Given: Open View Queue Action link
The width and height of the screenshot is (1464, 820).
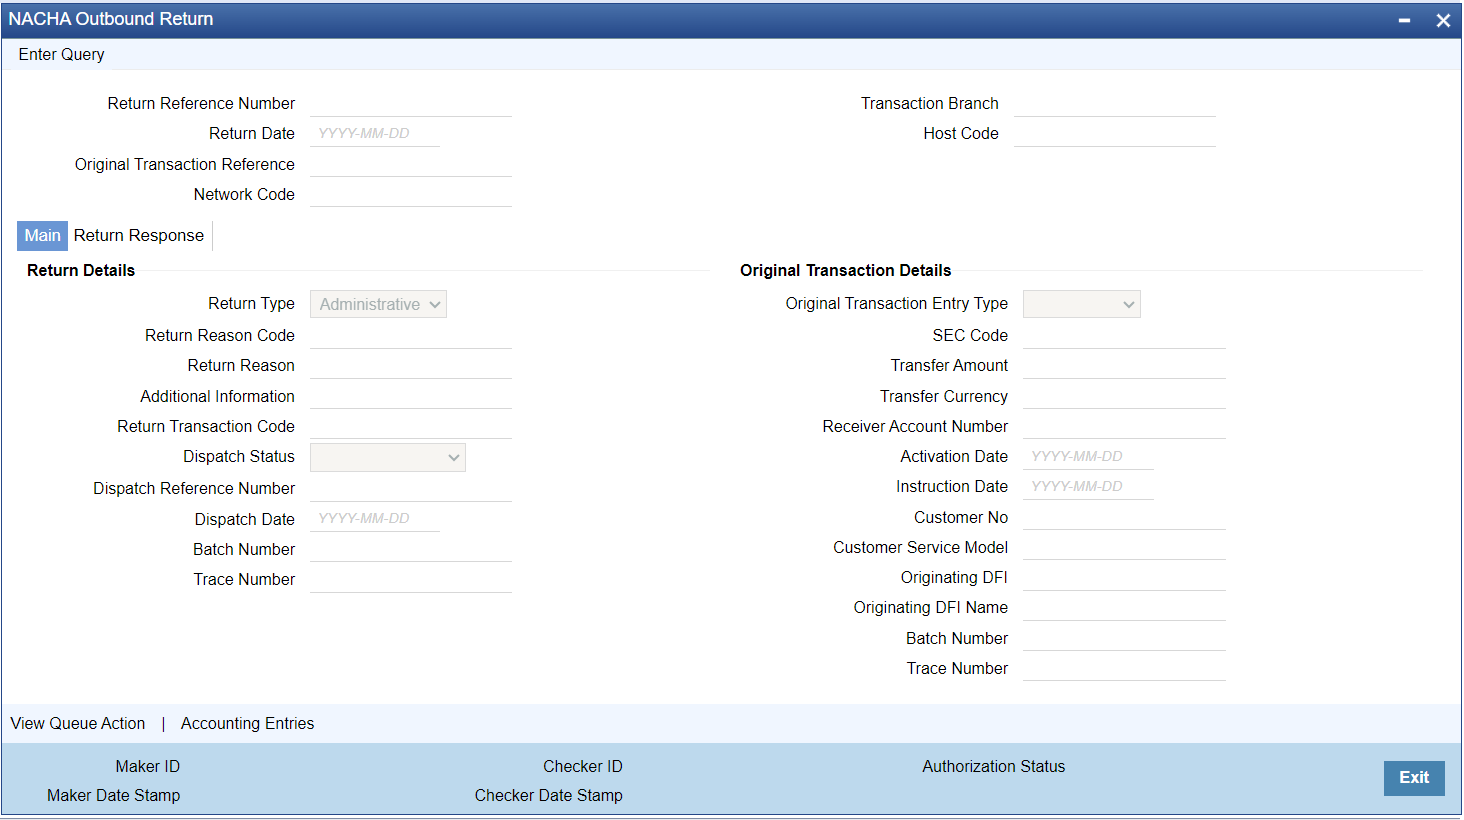Looking at the screenshot, I should pyautogui.click(x=78, y=724).
